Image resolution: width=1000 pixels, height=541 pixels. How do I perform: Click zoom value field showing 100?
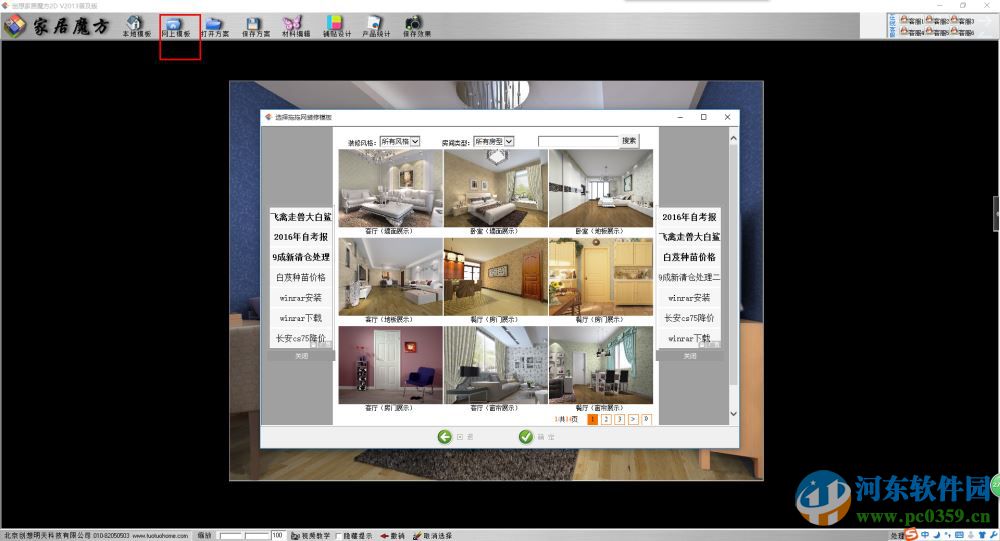277,536
